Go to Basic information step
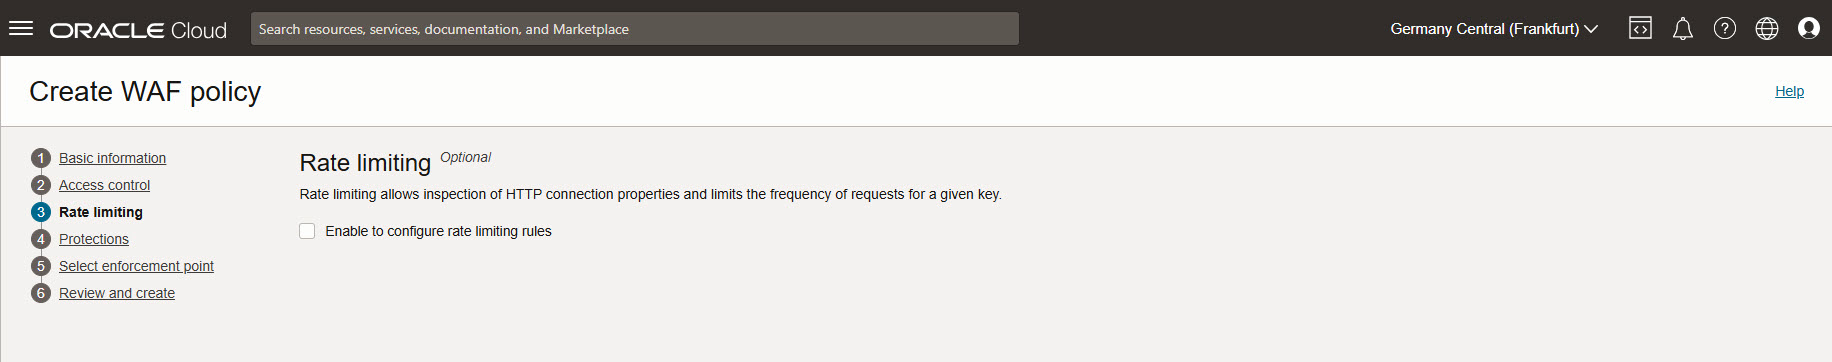This screenshot has height=362, width=1832. pos(112,158)
